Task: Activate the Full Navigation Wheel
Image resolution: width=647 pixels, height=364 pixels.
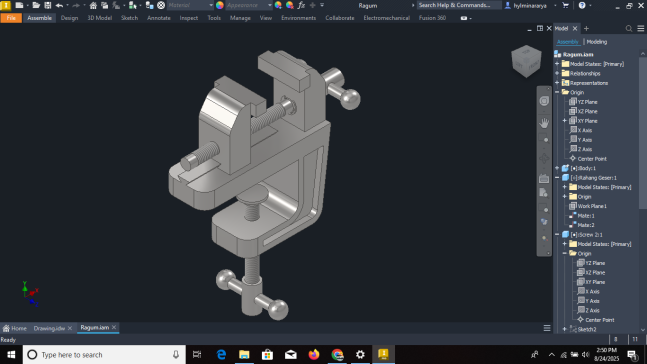Action: [544, 101]
